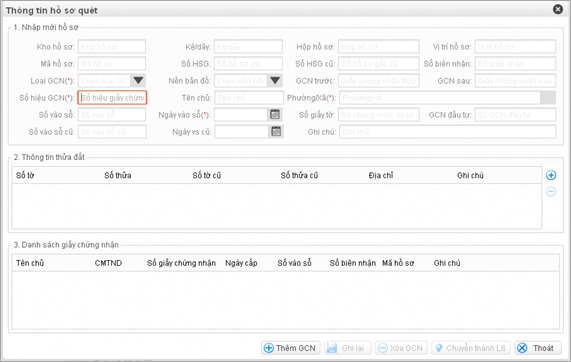This screenshot has height=362, width=571.
Task: Focus the Tên chủ field
Action: point(249,98)
